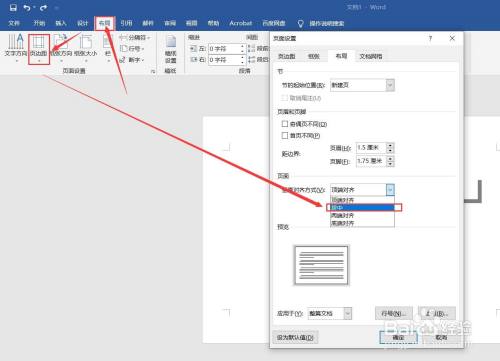Image resolution: width=500 pixels, height=361 pixels.
Task: Open the 页边距 margins tool
Action: pyautogui.click(x=39, y=49)
